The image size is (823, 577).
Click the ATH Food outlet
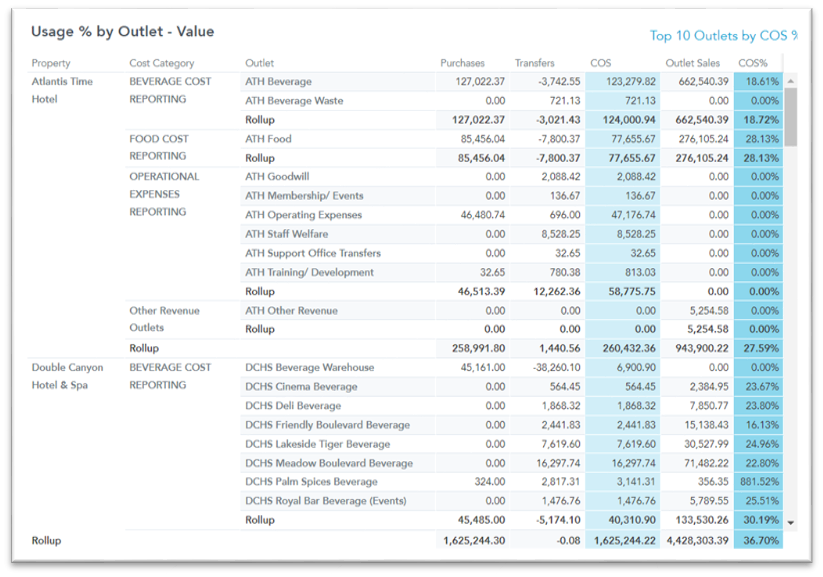(x=268, y=139)
